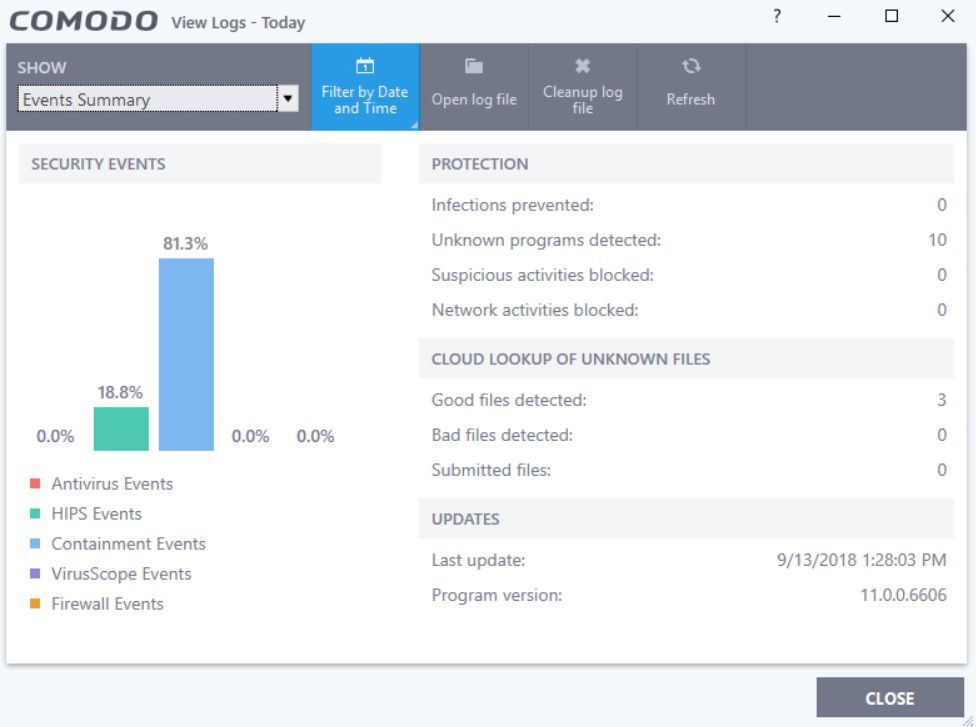976x727 pixels.
Task: Select the Antivirus Events legend label
Action: pos(112,484)
